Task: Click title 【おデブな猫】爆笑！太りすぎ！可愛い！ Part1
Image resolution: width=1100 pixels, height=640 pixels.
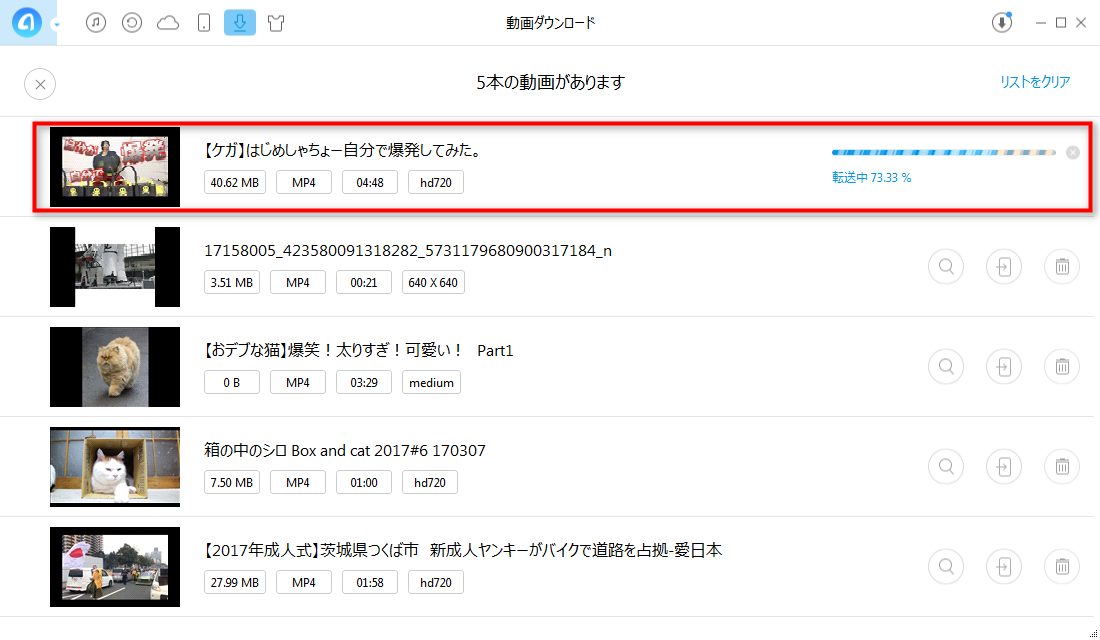Action: (x=358, y=350)
